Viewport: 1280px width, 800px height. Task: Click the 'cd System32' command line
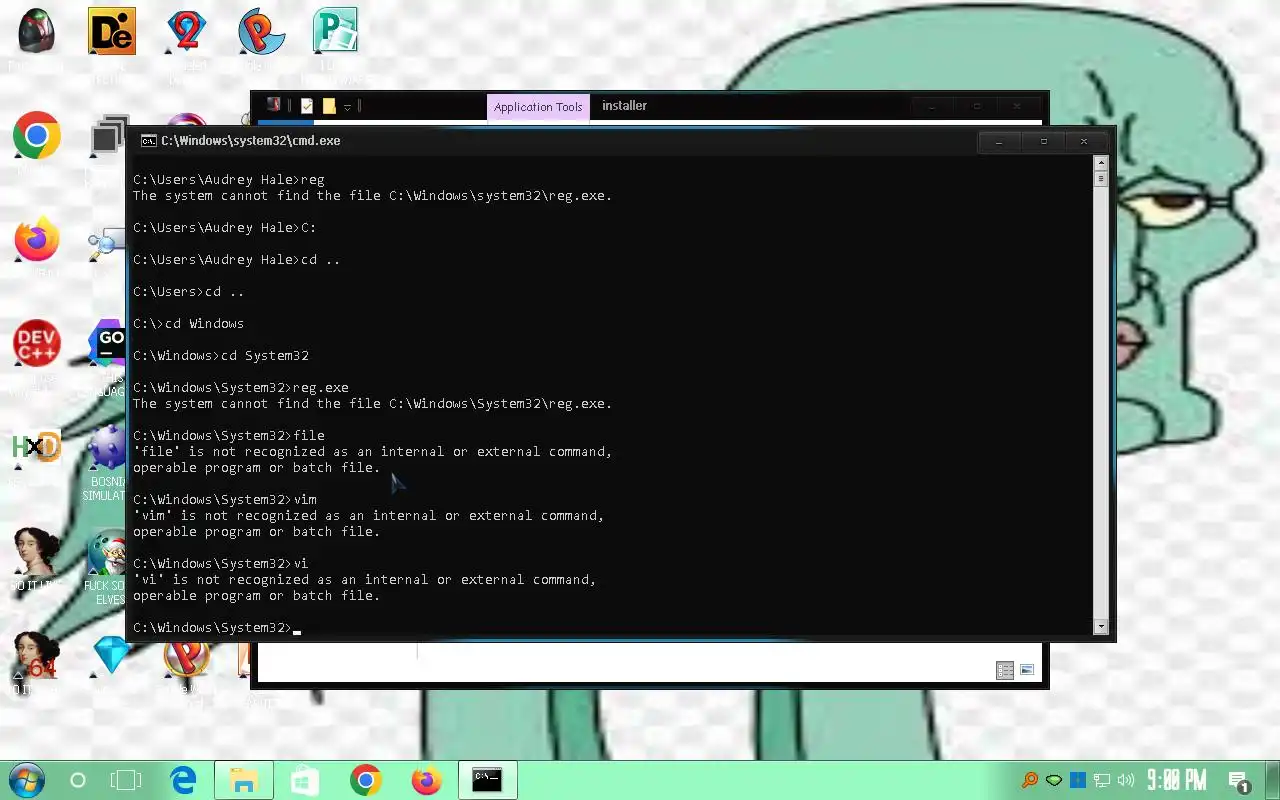point(221,356)
